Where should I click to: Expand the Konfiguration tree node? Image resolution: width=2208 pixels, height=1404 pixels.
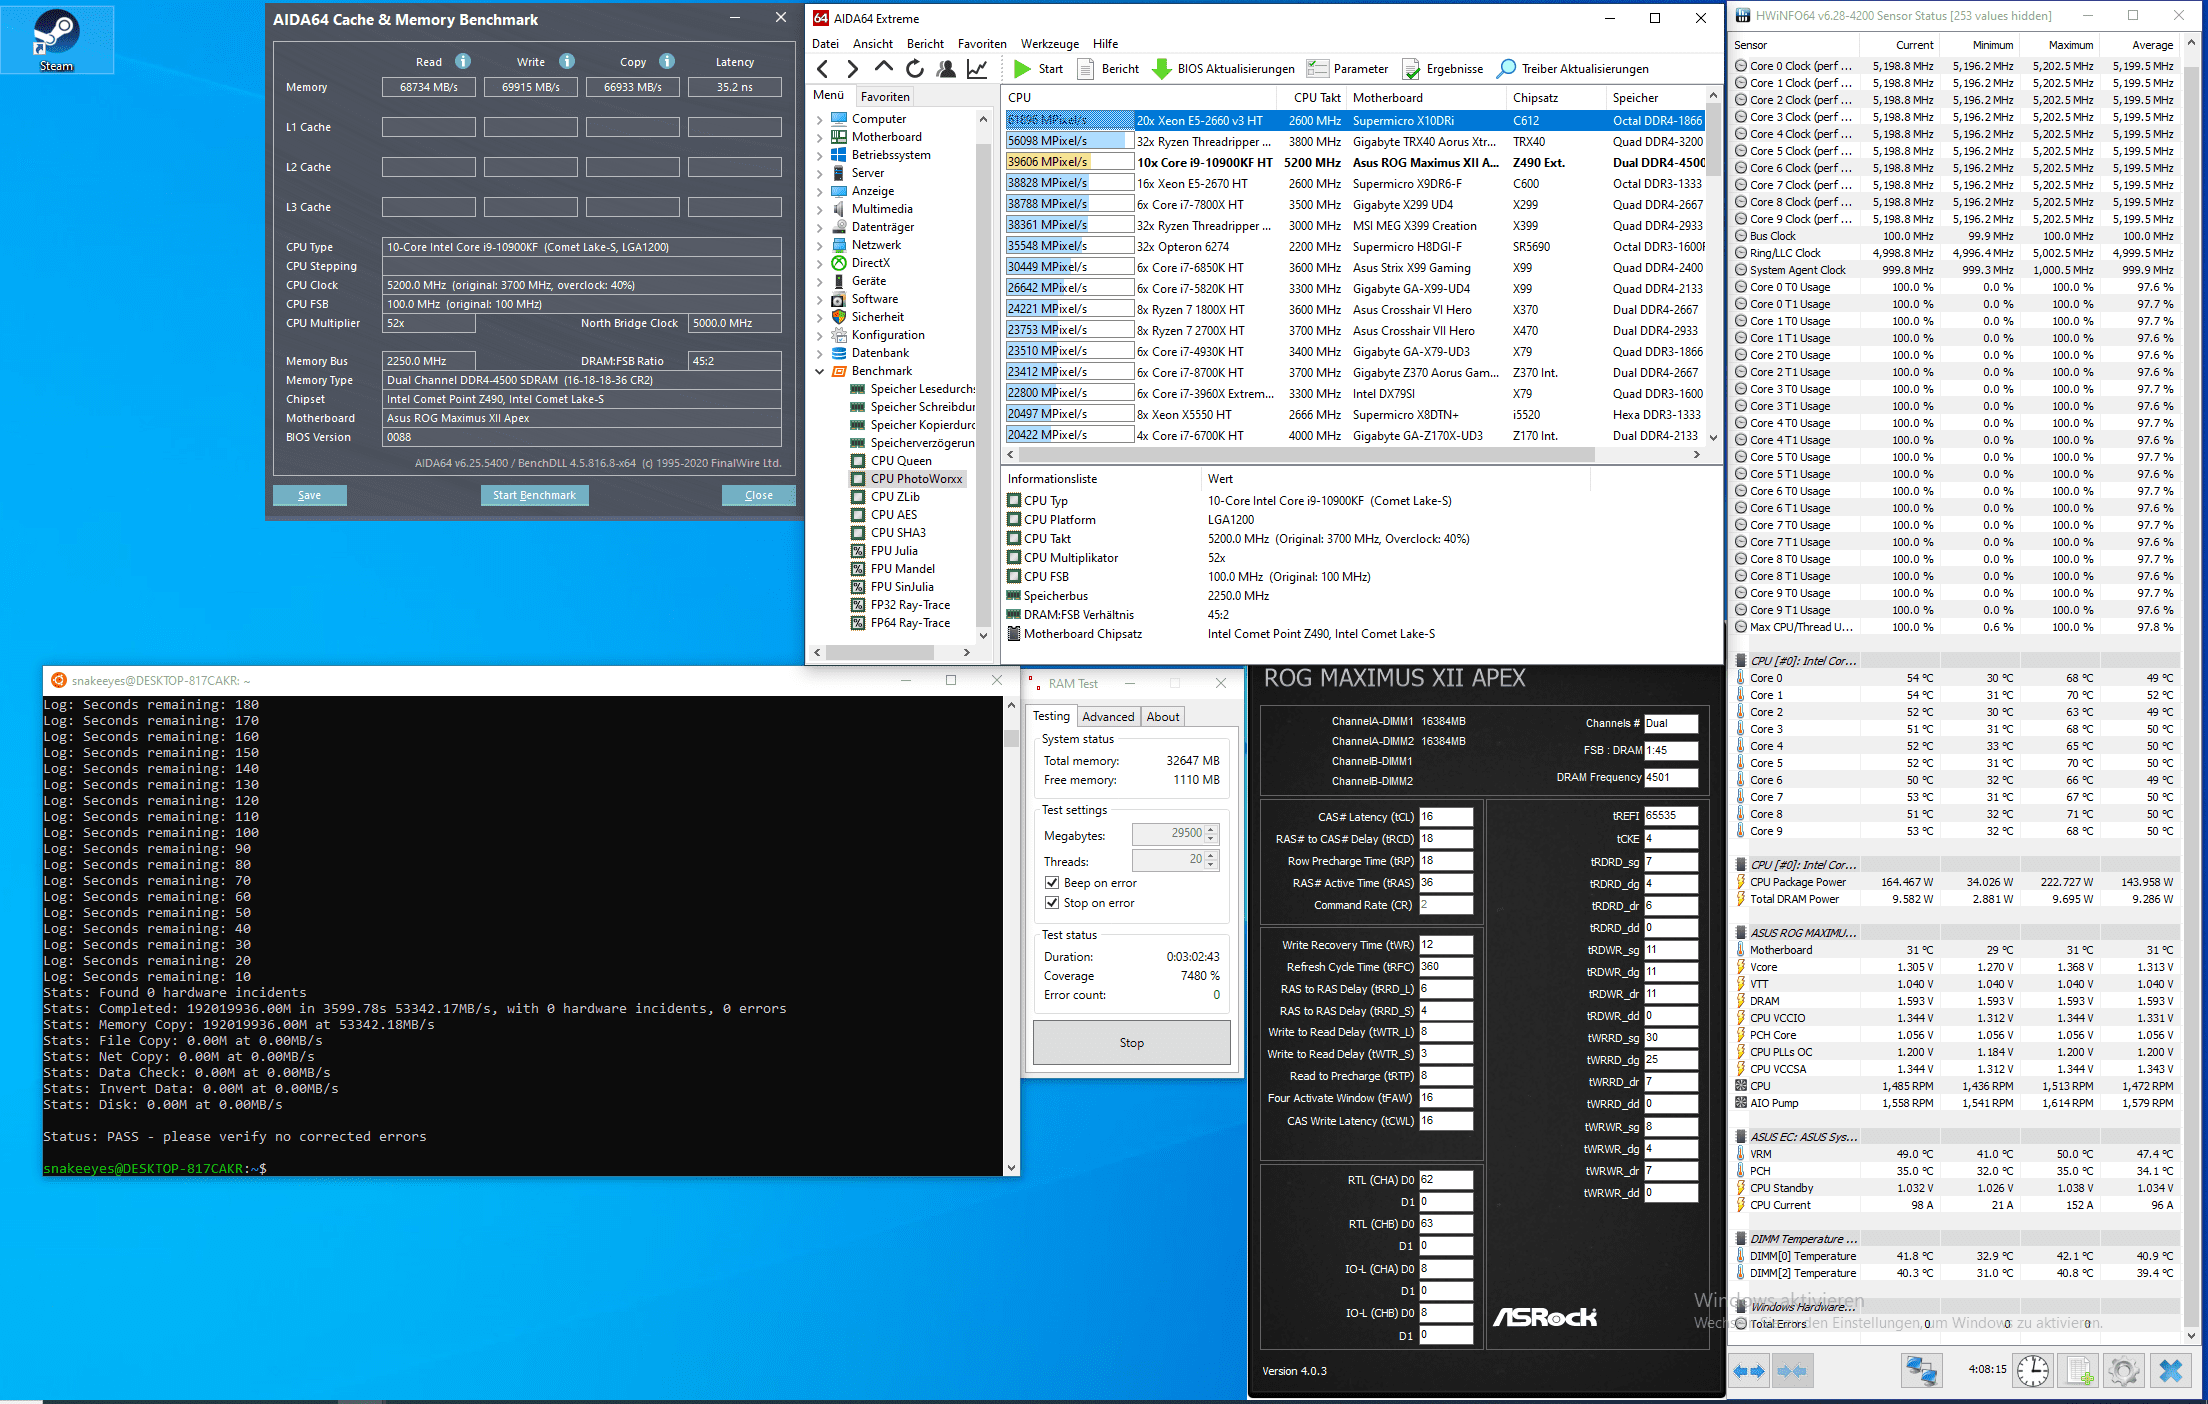tap(820, 335)
